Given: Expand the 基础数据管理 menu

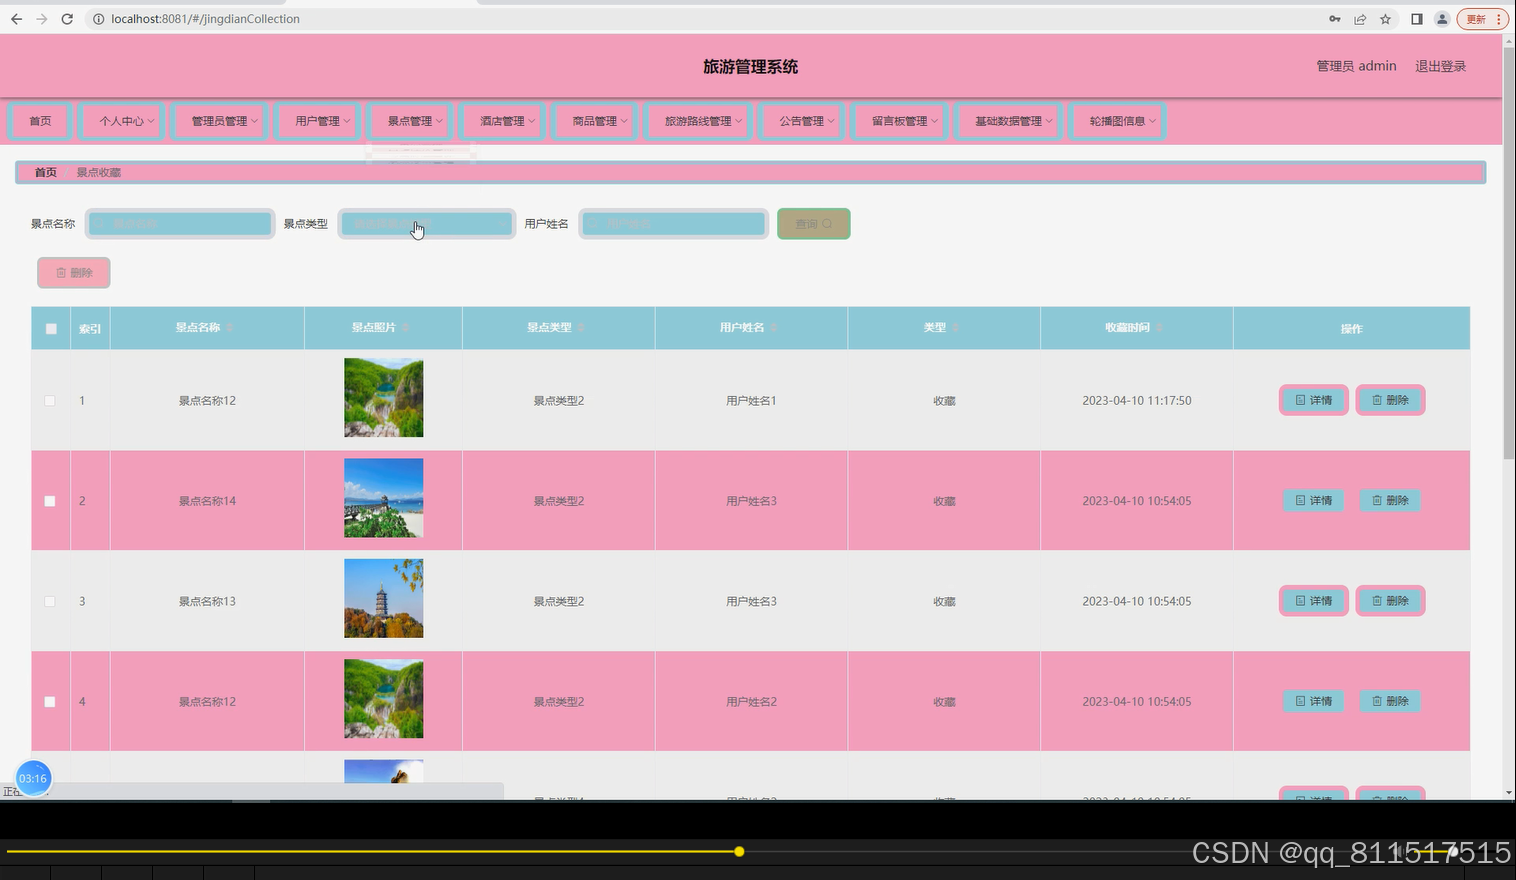Looking at the screenshot, I should (x=1008, y=120).
